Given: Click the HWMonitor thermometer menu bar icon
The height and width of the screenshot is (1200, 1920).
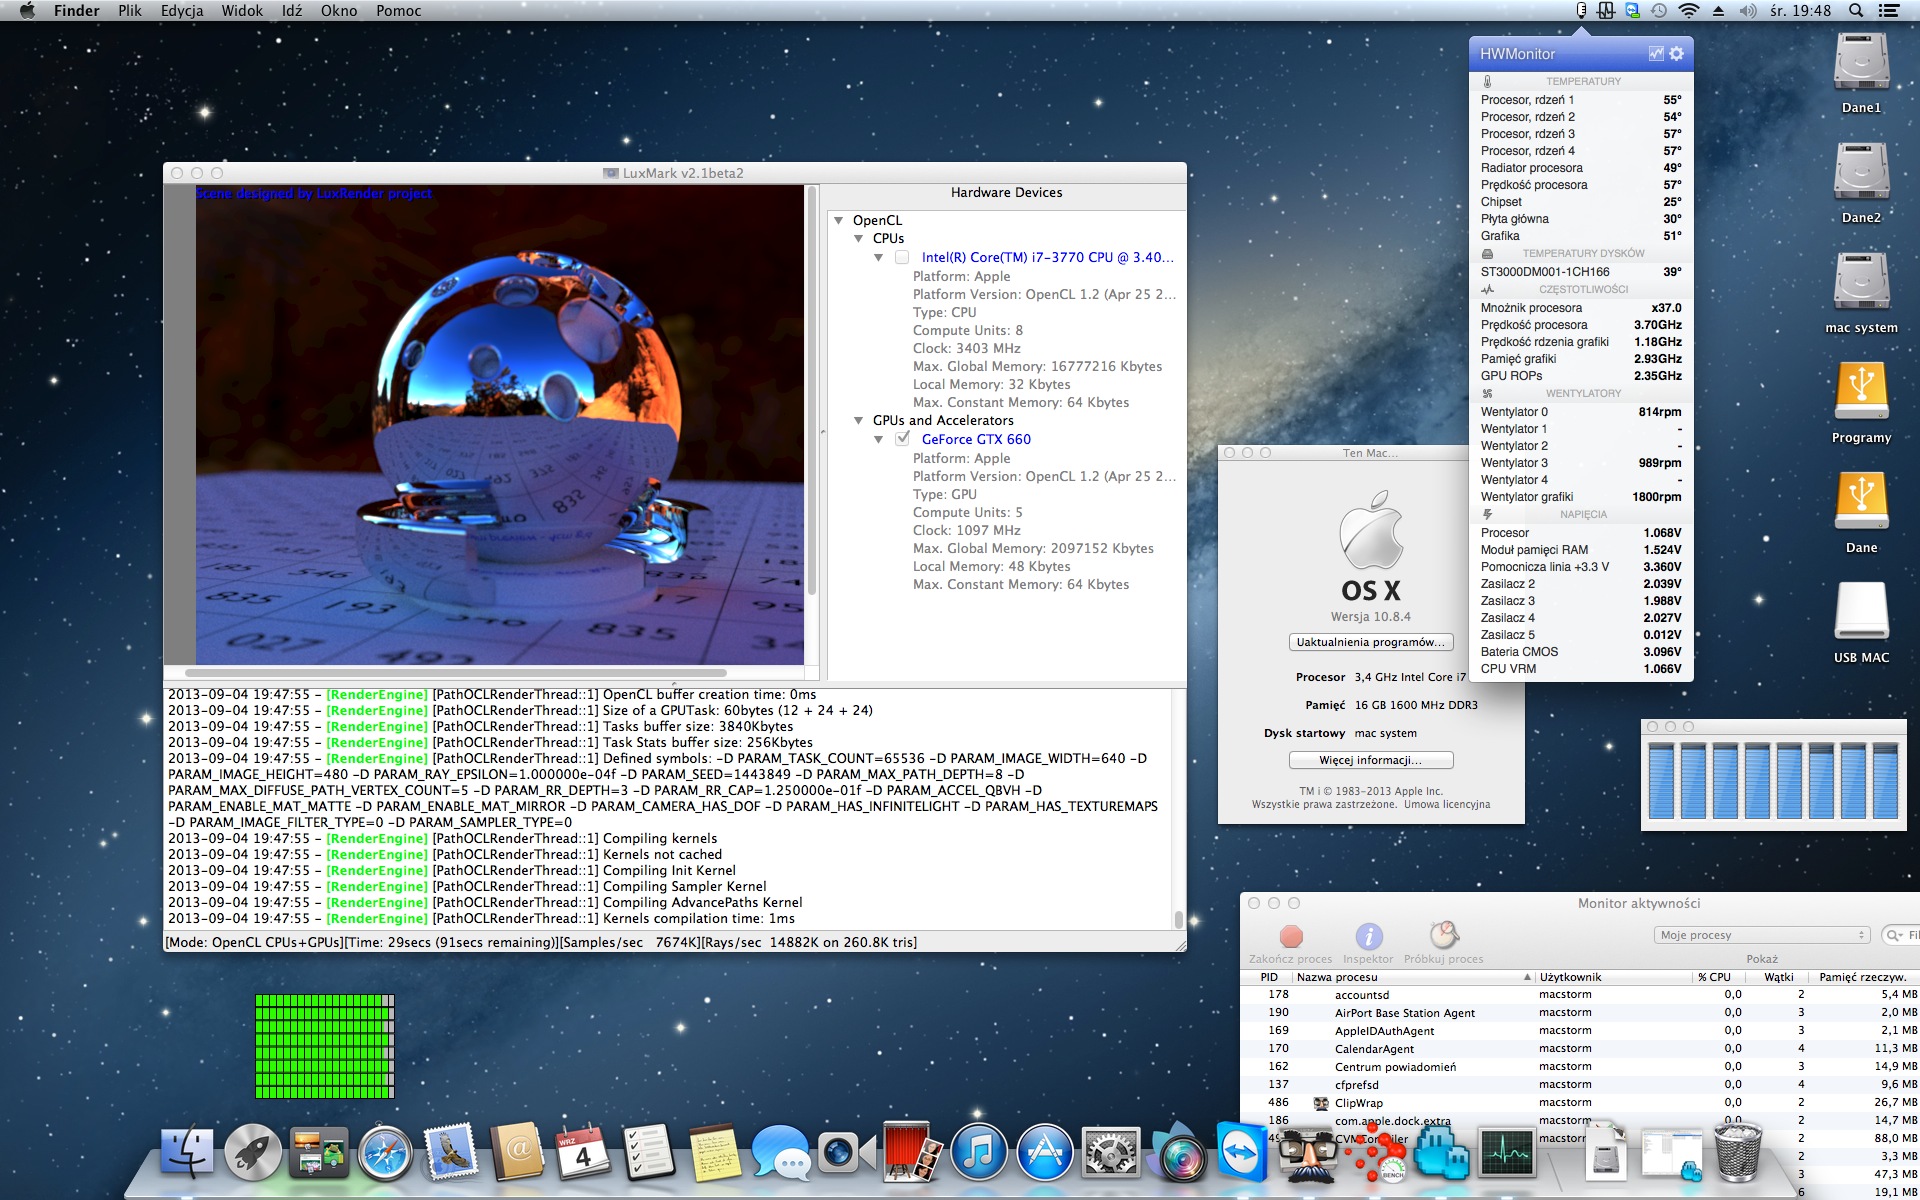Looking at the screenshot, I should 1581,11.
